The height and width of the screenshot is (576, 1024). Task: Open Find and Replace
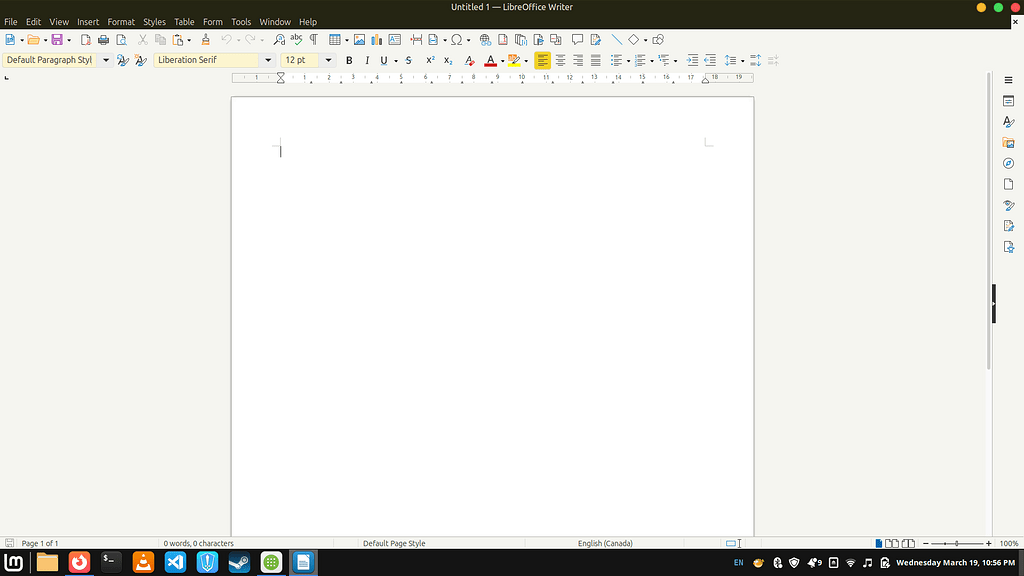click(x=279, y=39)
